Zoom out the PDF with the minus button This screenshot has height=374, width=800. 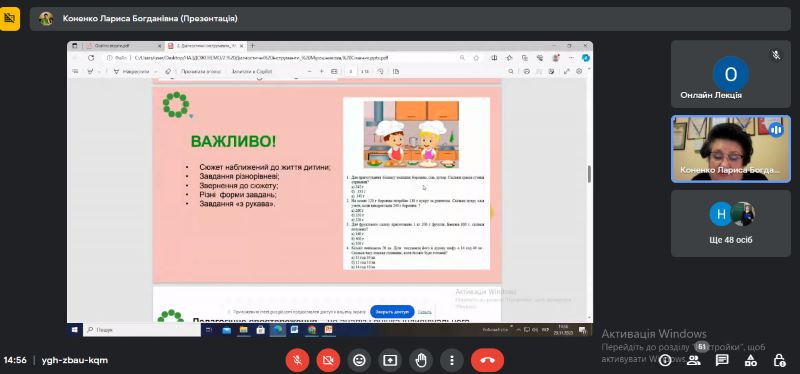pyautogui.click(x=309, y=71)
